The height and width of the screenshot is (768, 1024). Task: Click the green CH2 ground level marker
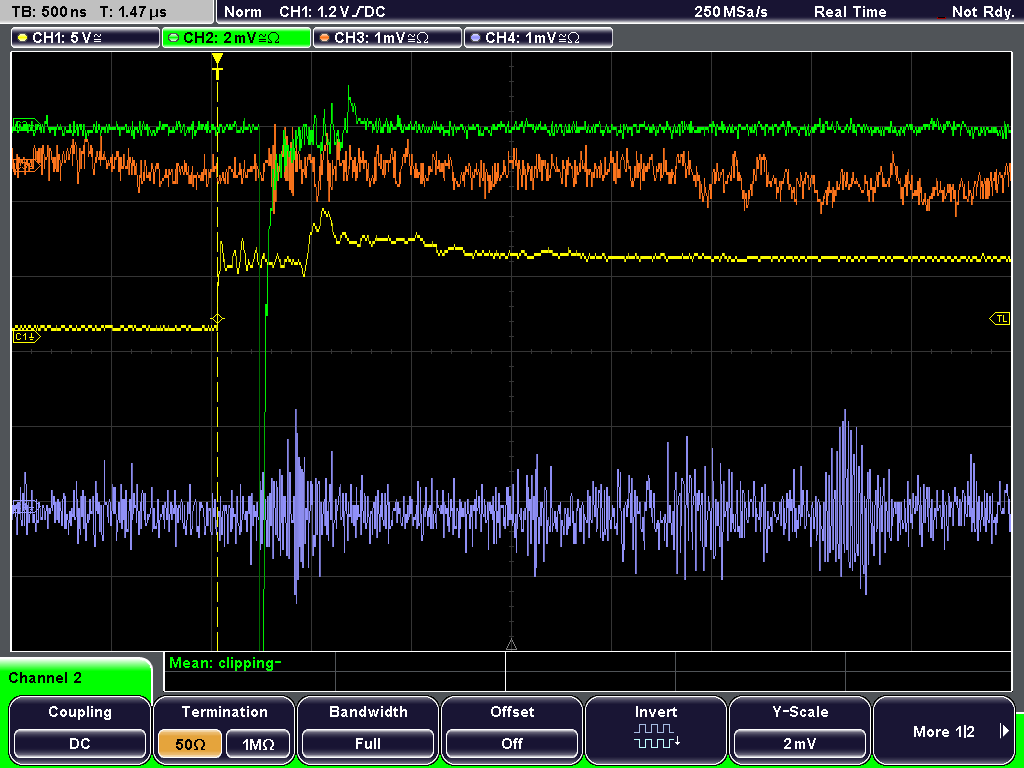[x=26, y=124]
